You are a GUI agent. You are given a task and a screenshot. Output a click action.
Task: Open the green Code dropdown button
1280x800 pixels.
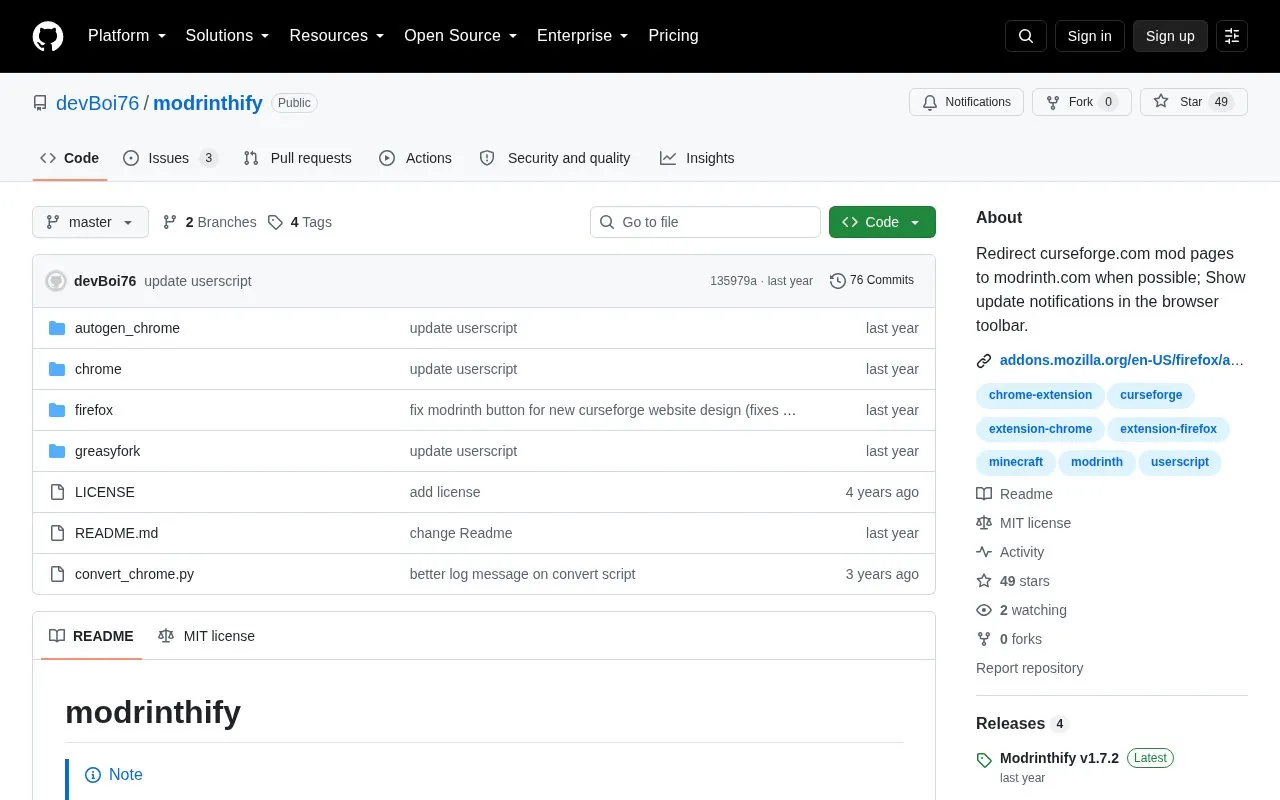click(x=882, y=222)
